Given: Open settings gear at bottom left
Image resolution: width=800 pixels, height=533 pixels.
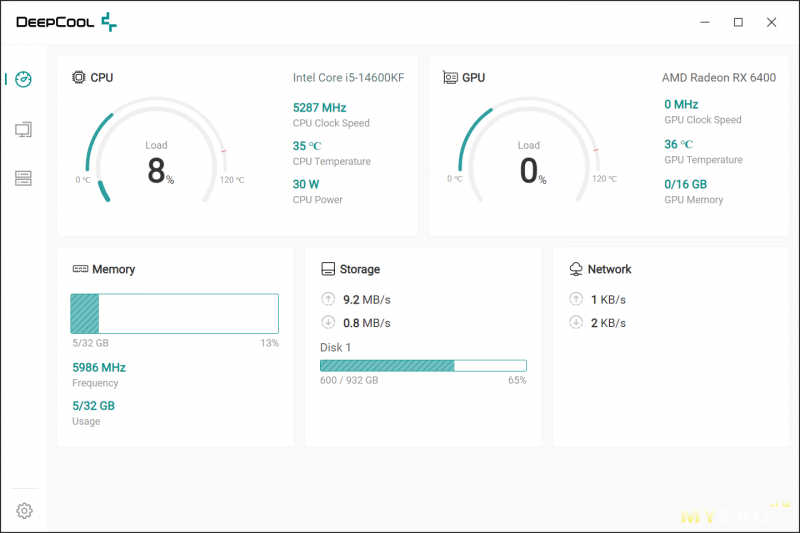Looking at the screenshot, I should pos(24,511).
